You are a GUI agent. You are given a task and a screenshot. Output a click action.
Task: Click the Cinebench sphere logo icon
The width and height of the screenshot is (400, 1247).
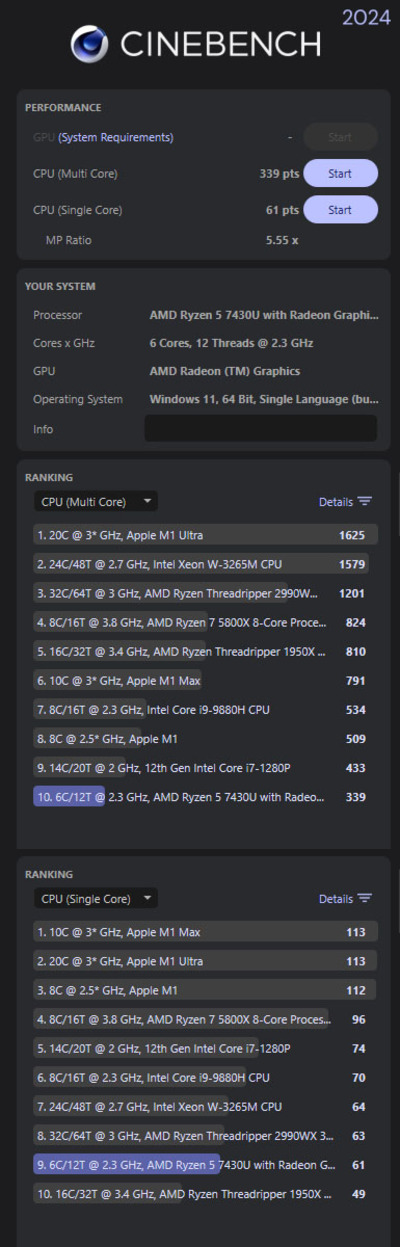pos(90,45)
